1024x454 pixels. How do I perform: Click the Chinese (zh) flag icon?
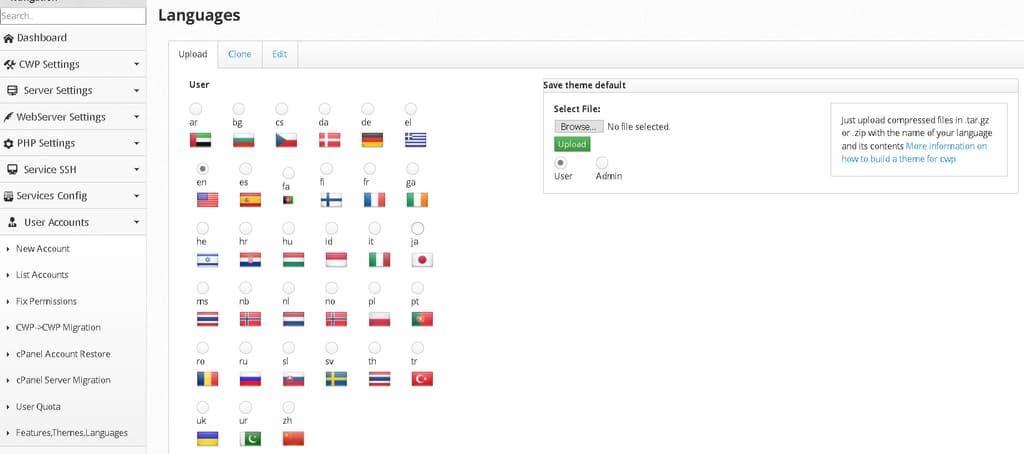tap(293, 438)
